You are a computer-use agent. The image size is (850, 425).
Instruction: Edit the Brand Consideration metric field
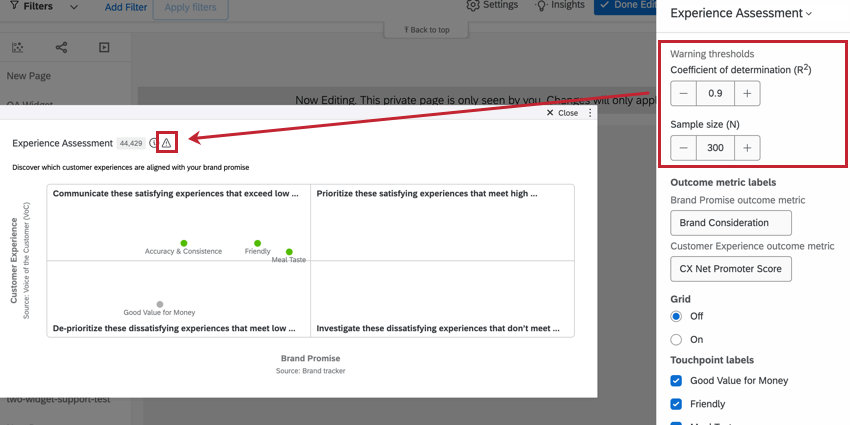click(730, 223)
